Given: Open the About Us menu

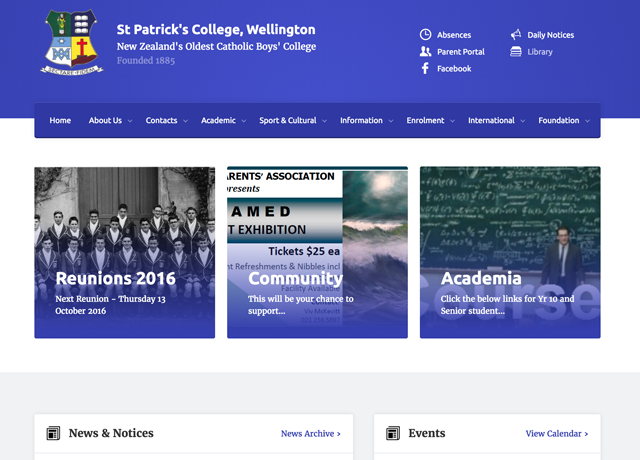Looking at the screenshot, I should [x=105, y=120].
